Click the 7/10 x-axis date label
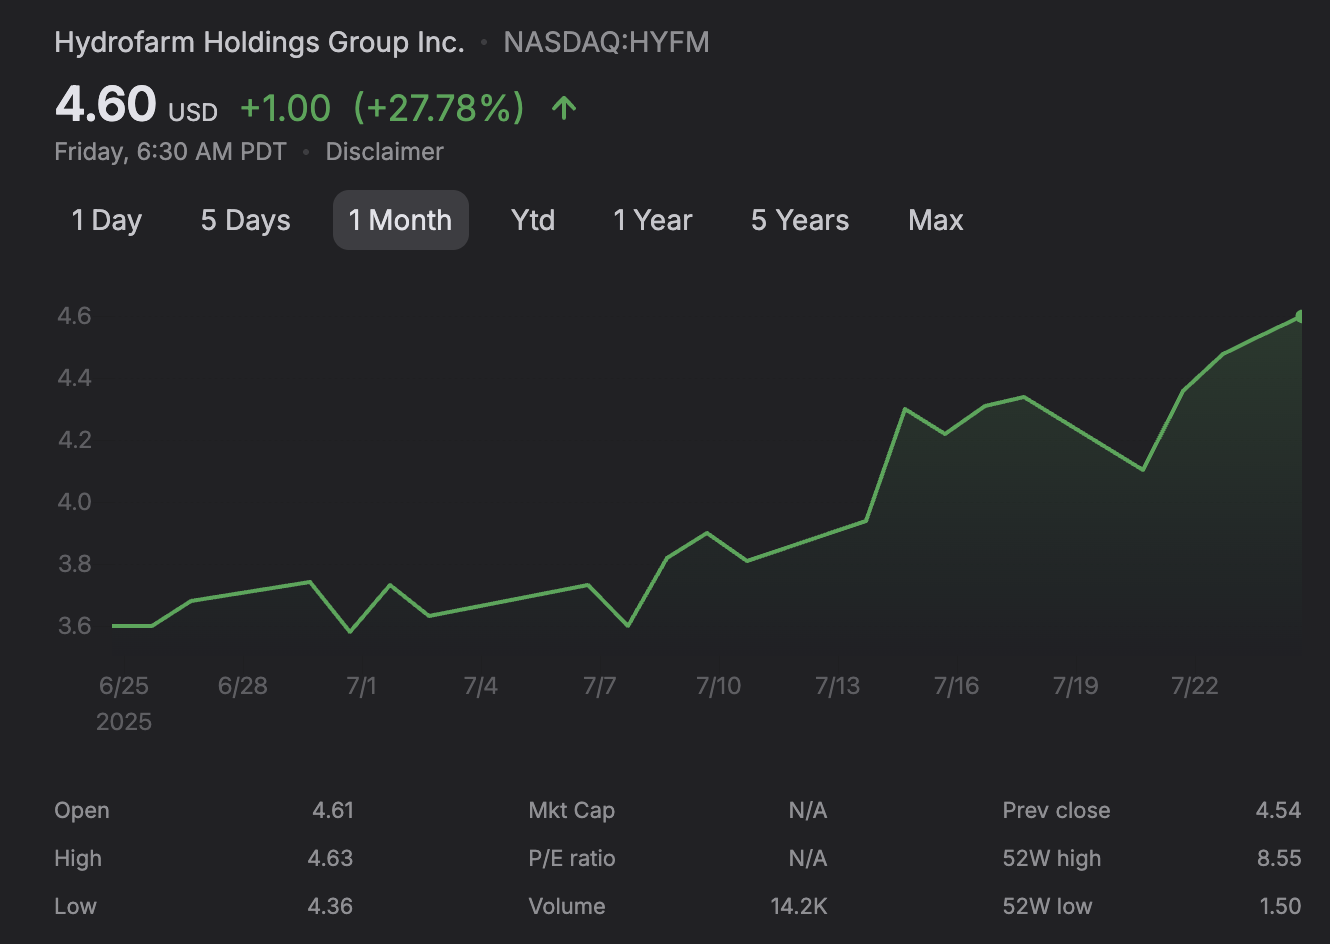 pos(718,686)
